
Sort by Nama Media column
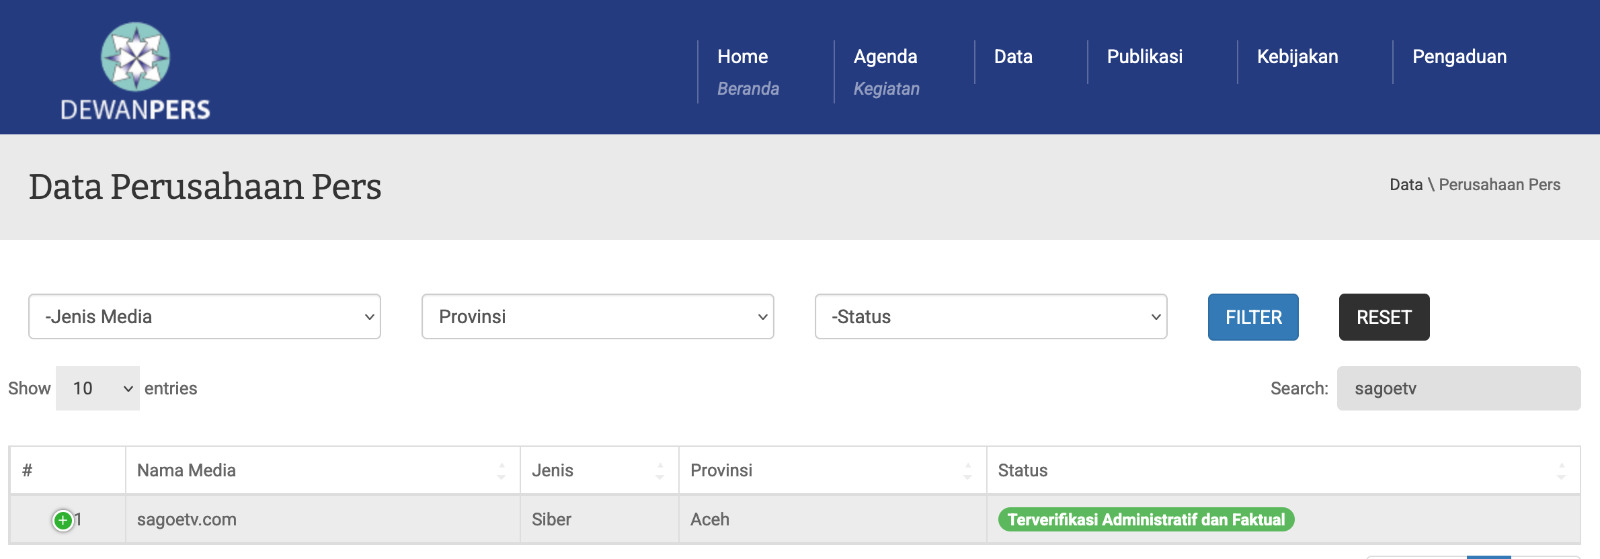coord(322,471)
